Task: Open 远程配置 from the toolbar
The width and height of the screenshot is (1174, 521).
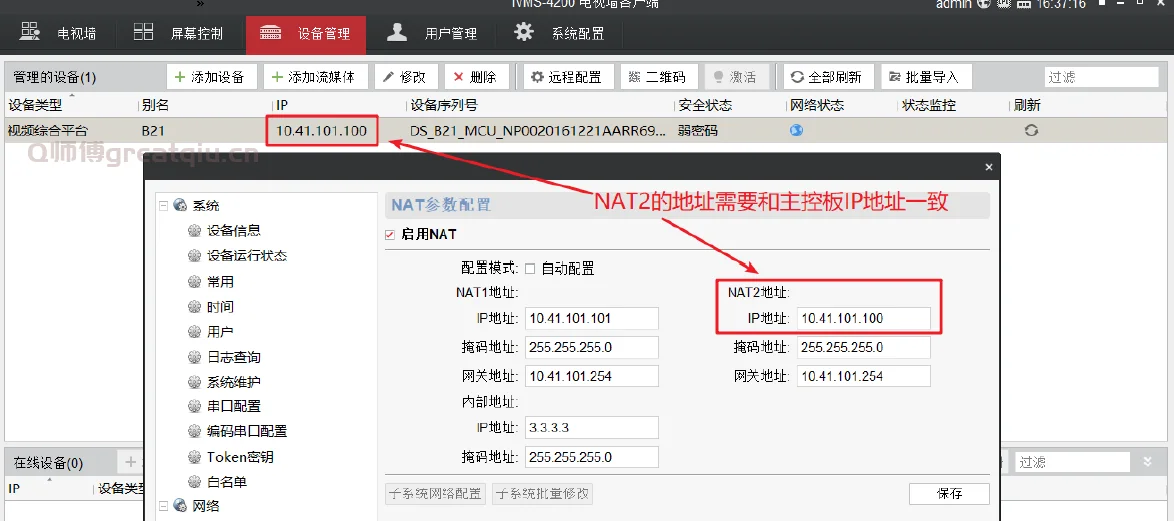Action: [x=566, y=77]
